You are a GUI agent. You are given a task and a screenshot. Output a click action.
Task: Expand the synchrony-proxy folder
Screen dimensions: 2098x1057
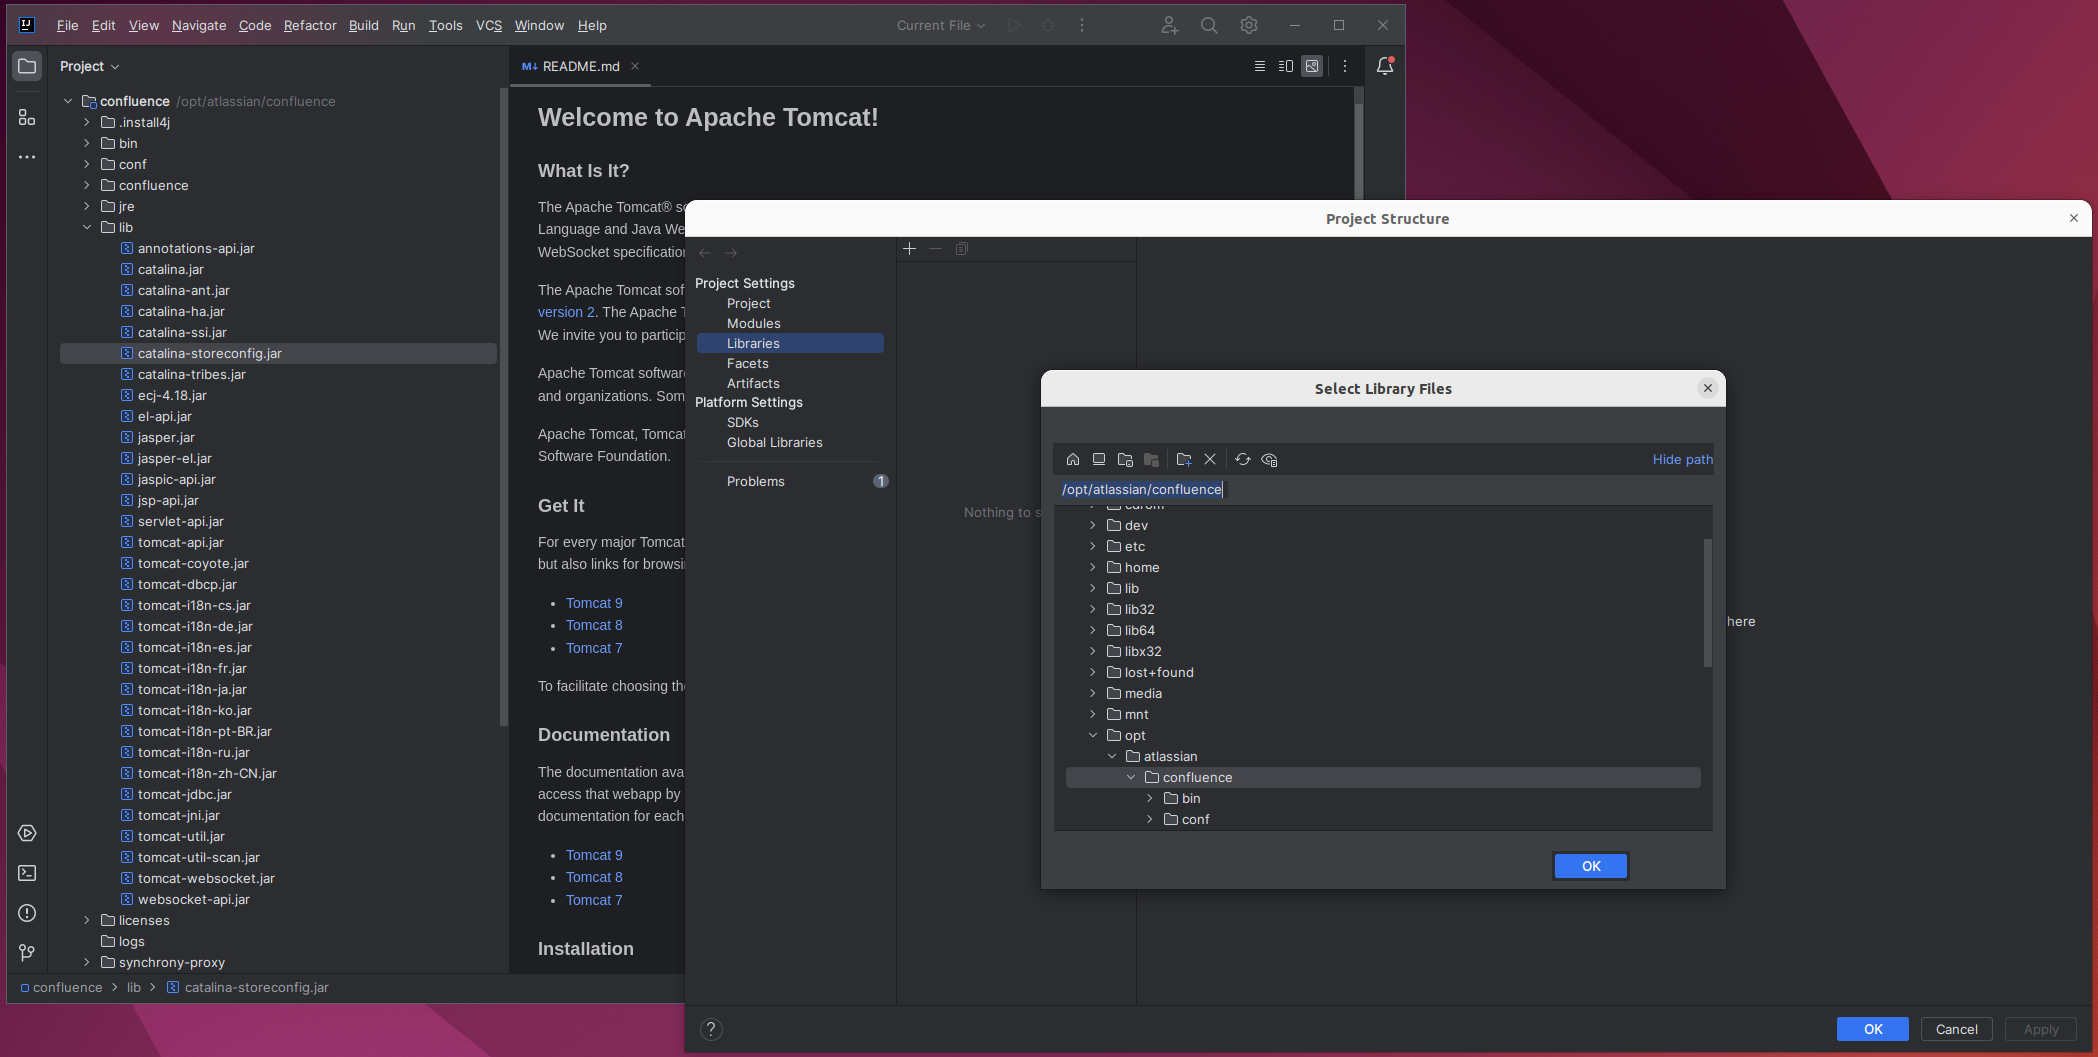[x=87, y=962]
